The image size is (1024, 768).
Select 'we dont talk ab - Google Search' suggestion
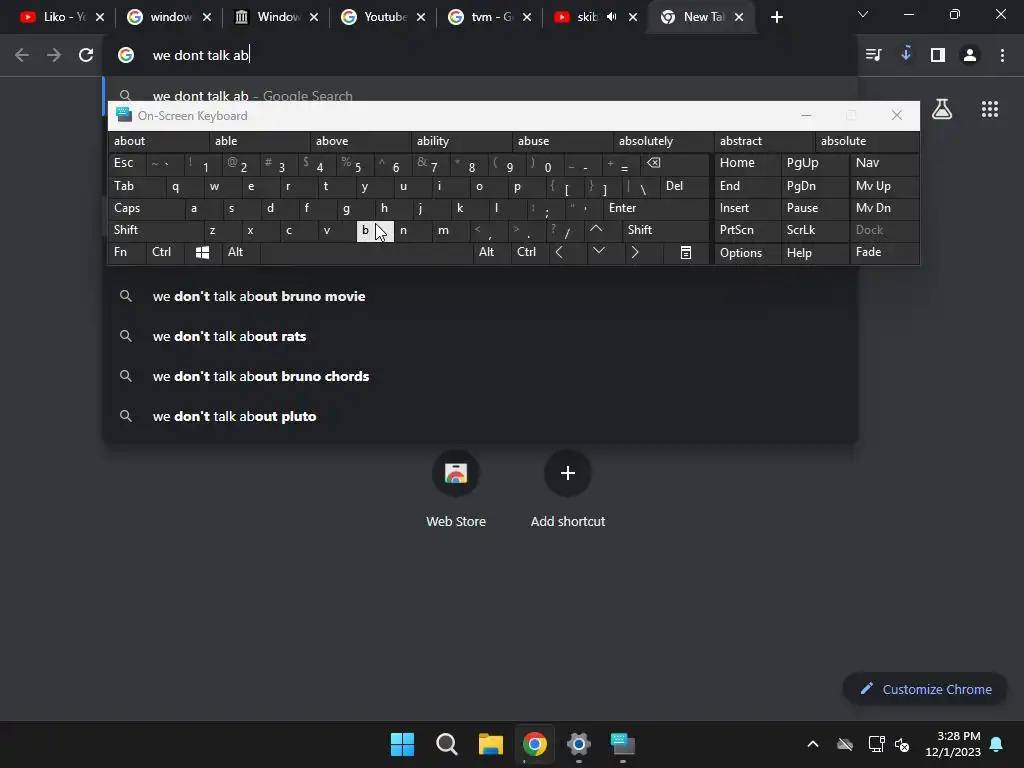click(481, 91)
